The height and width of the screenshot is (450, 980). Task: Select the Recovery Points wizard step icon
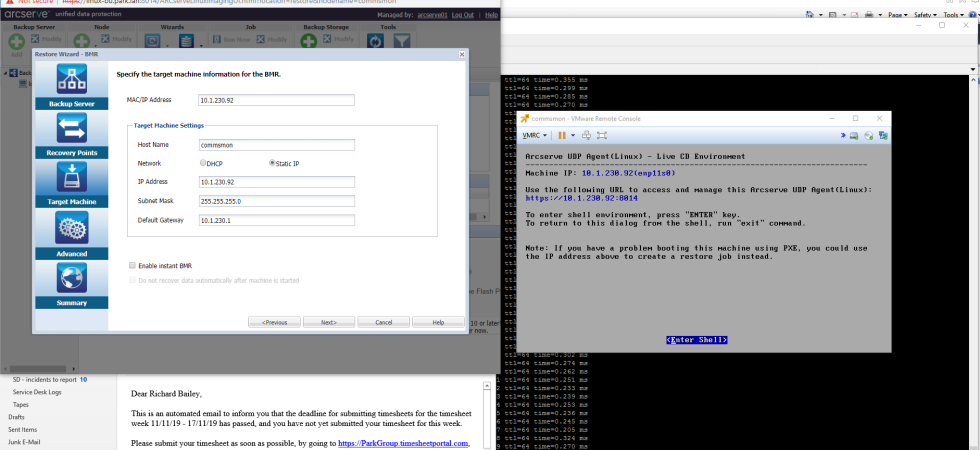point(72,128)
